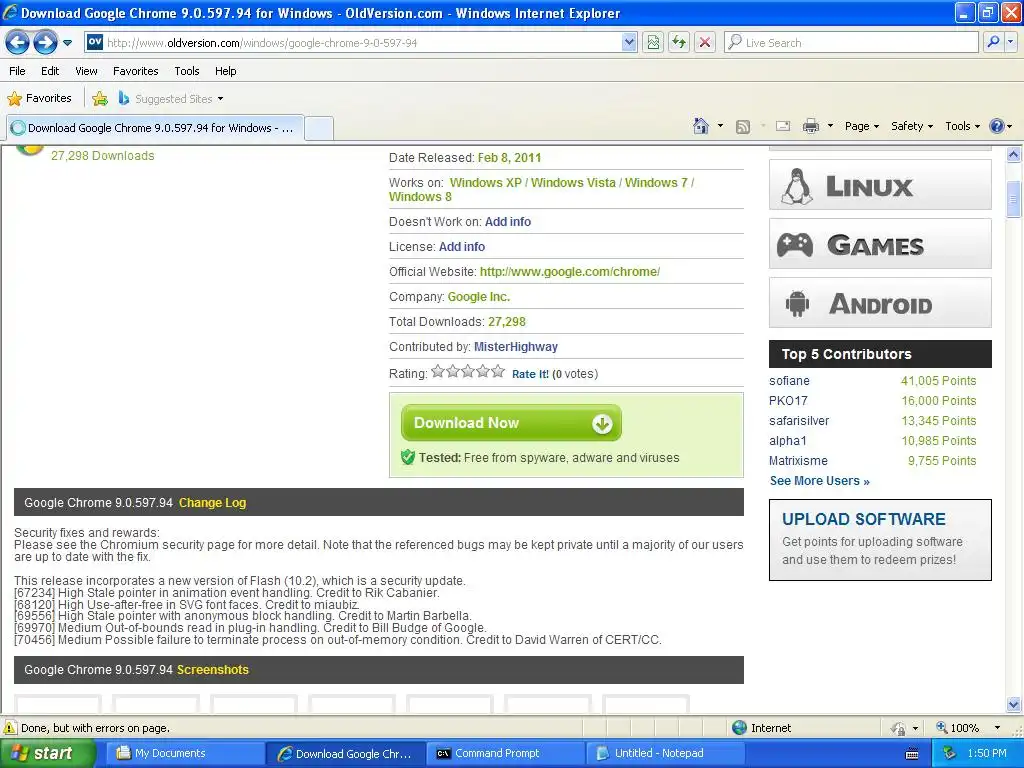Expand the Home button dropdown arrow
1024x768 pixels.
(720, 126)
